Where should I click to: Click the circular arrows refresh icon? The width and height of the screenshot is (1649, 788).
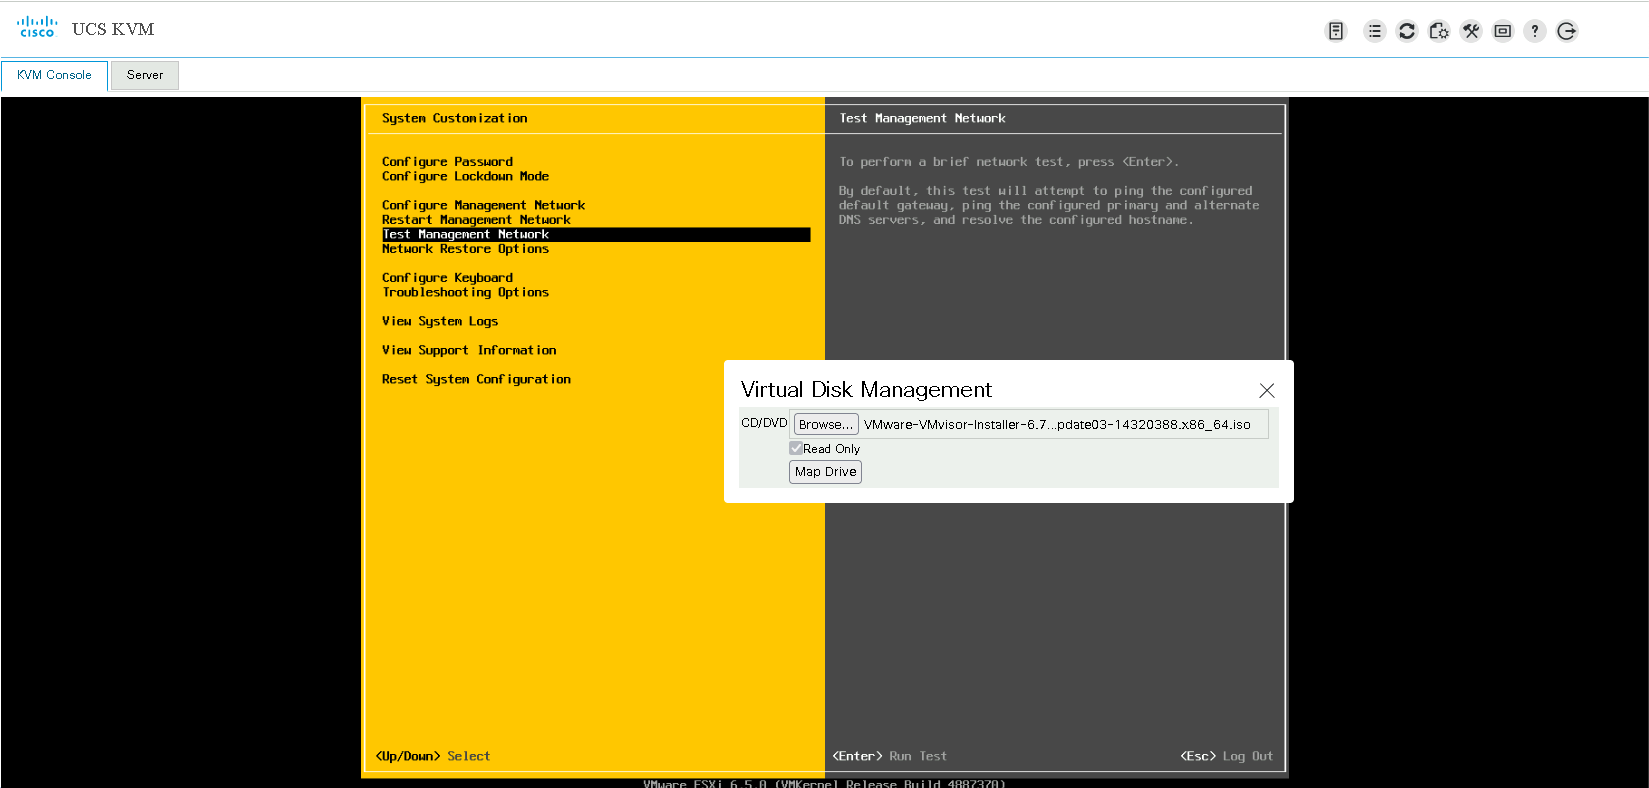pyautogui.click(x=1407, y=31)
